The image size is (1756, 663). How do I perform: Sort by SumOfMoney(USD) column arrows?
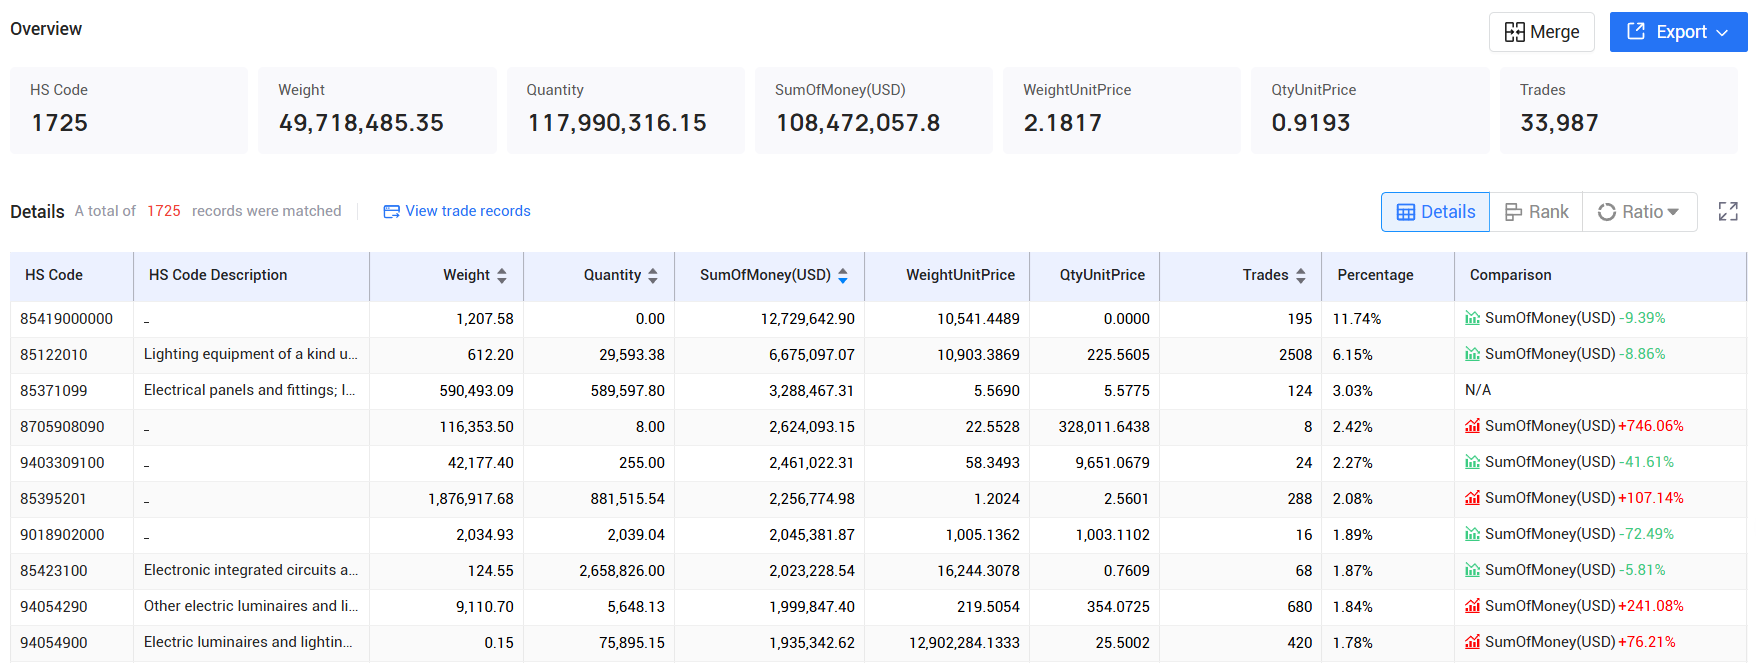click(843, 276)
